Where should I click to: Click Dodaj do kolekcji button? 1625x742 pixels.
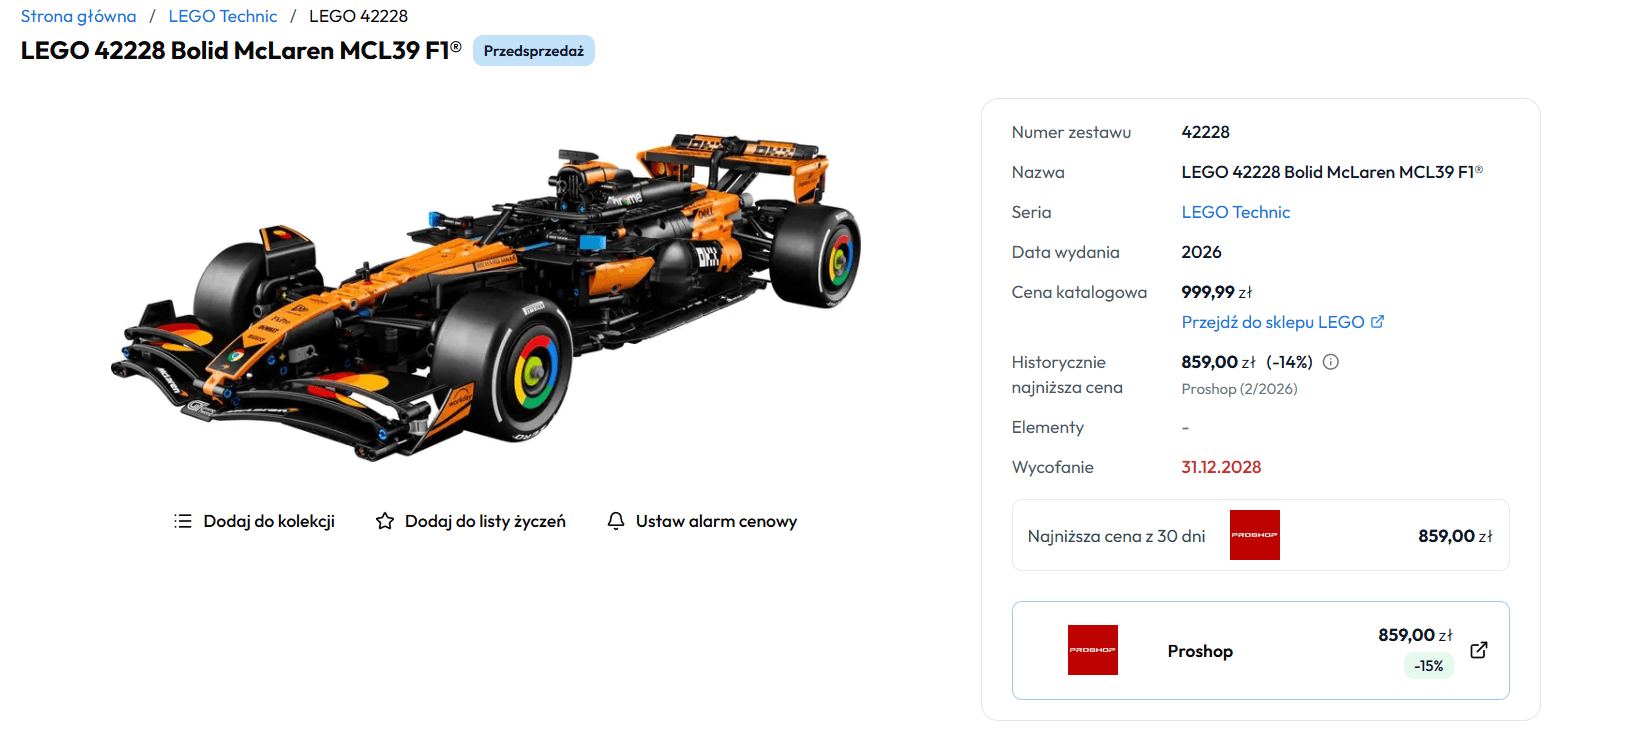coord(254,521)
